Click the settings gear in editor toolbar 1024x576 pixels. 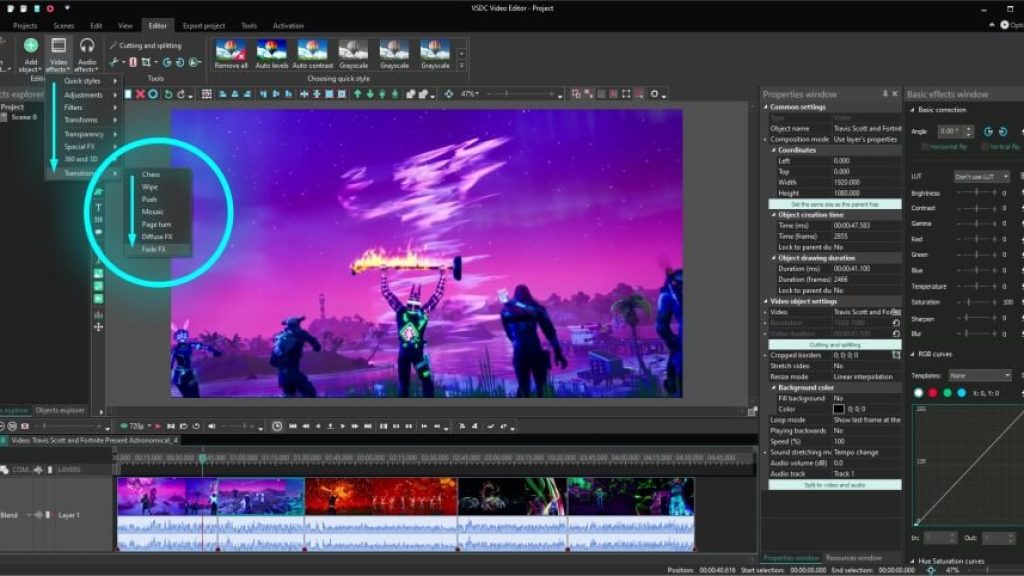coord(654,94)
